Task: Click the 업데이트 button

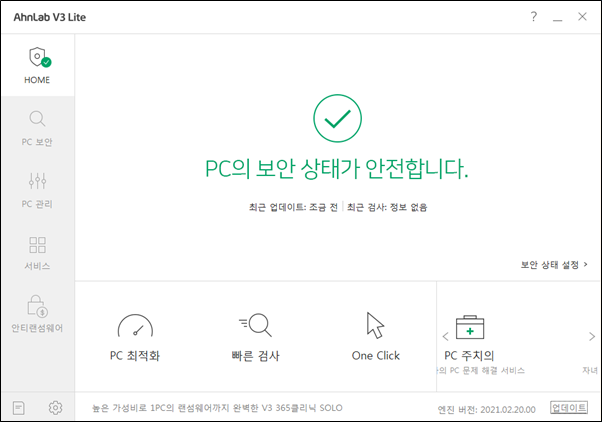Action: pos(569,407)
